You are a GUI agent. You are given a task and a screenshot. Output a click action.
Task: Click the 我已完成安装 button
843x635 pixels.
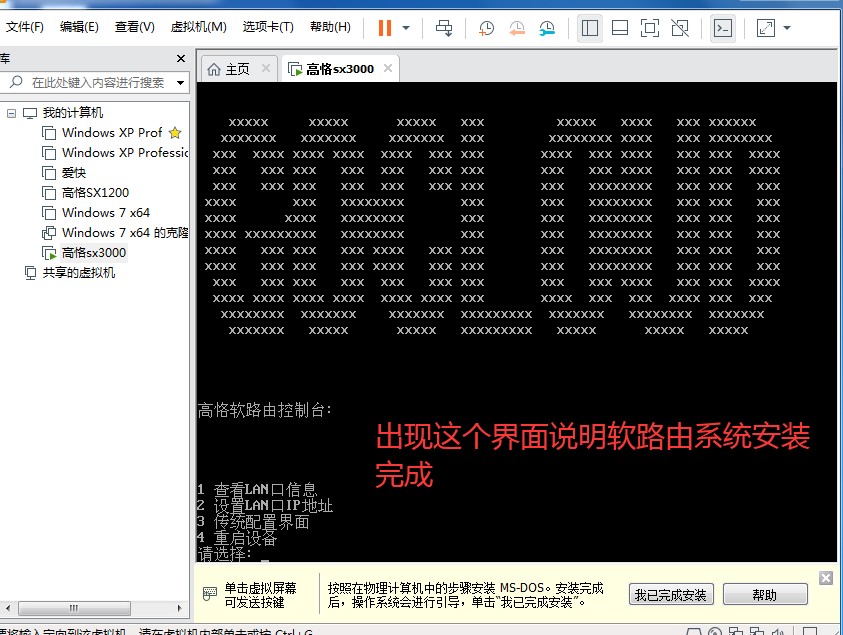[x=671, y=595]
